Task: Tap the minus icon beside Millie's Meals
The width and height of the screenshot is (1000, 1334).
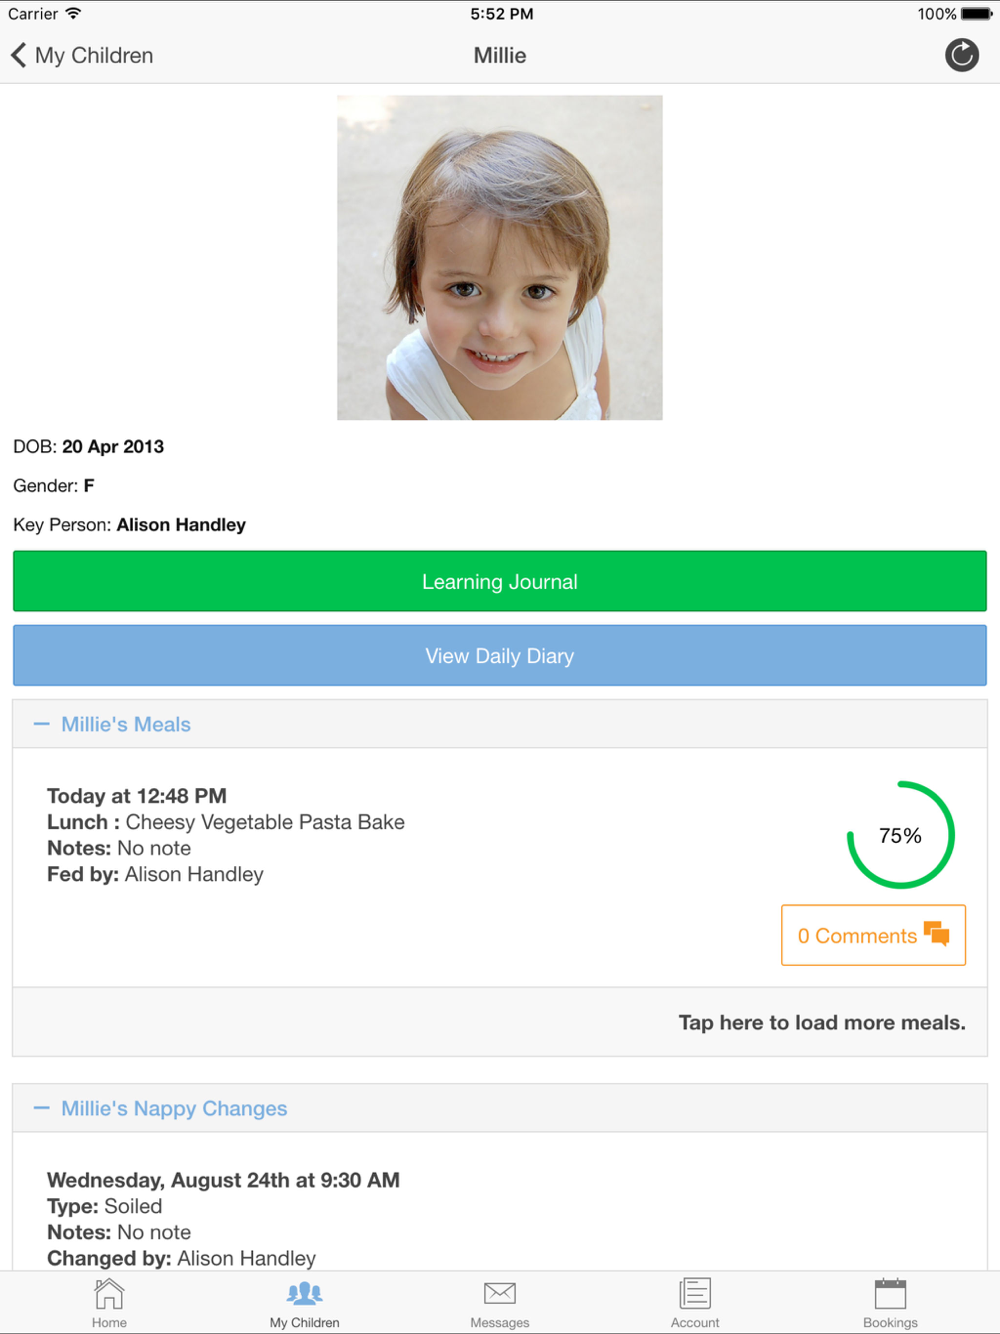Action: 41,724
